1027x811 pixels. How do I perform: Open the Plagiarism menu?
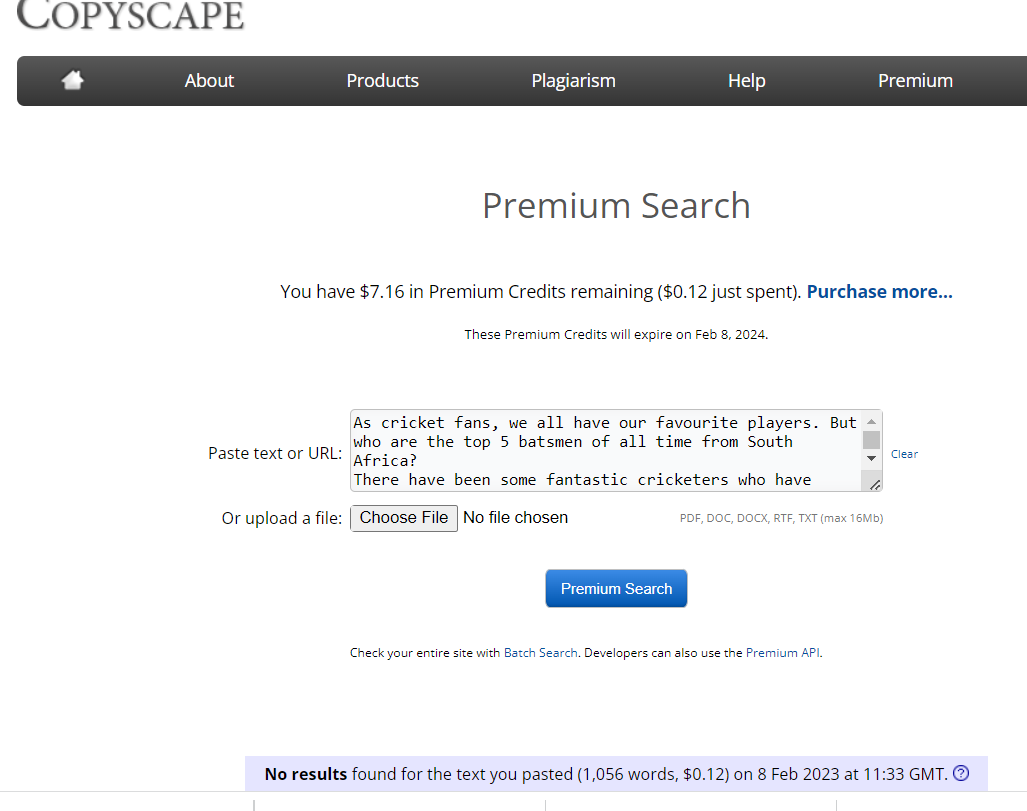click(573, 81)
